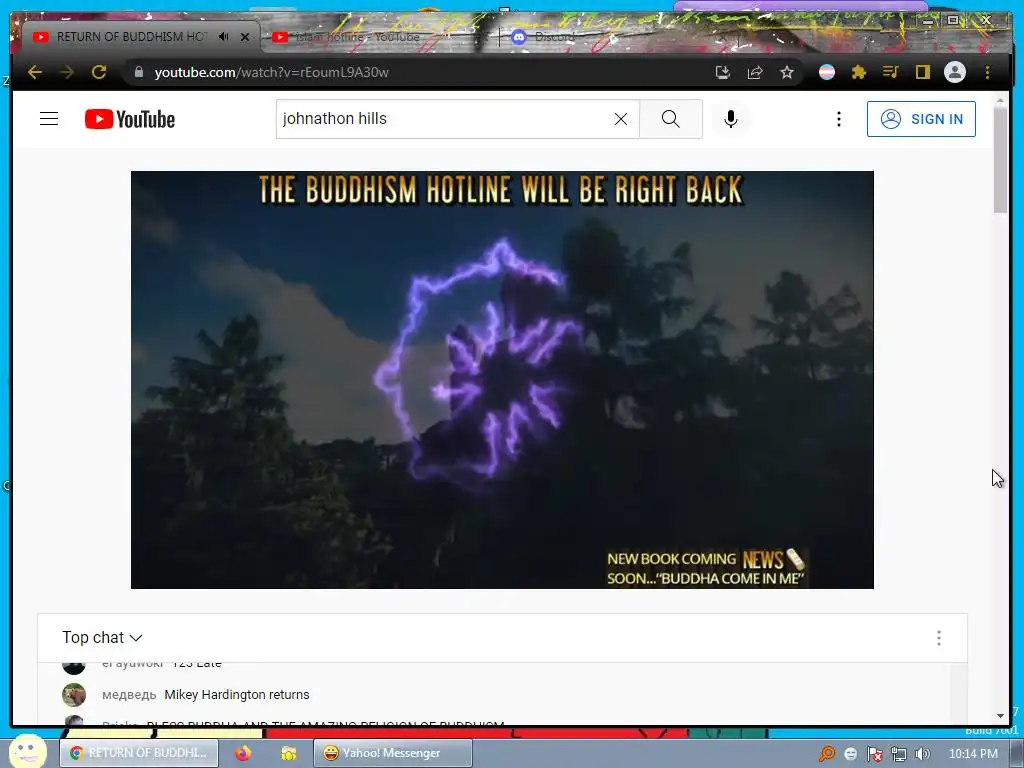Open the Extensions puzzle piece menu

[x=859, y=72]
